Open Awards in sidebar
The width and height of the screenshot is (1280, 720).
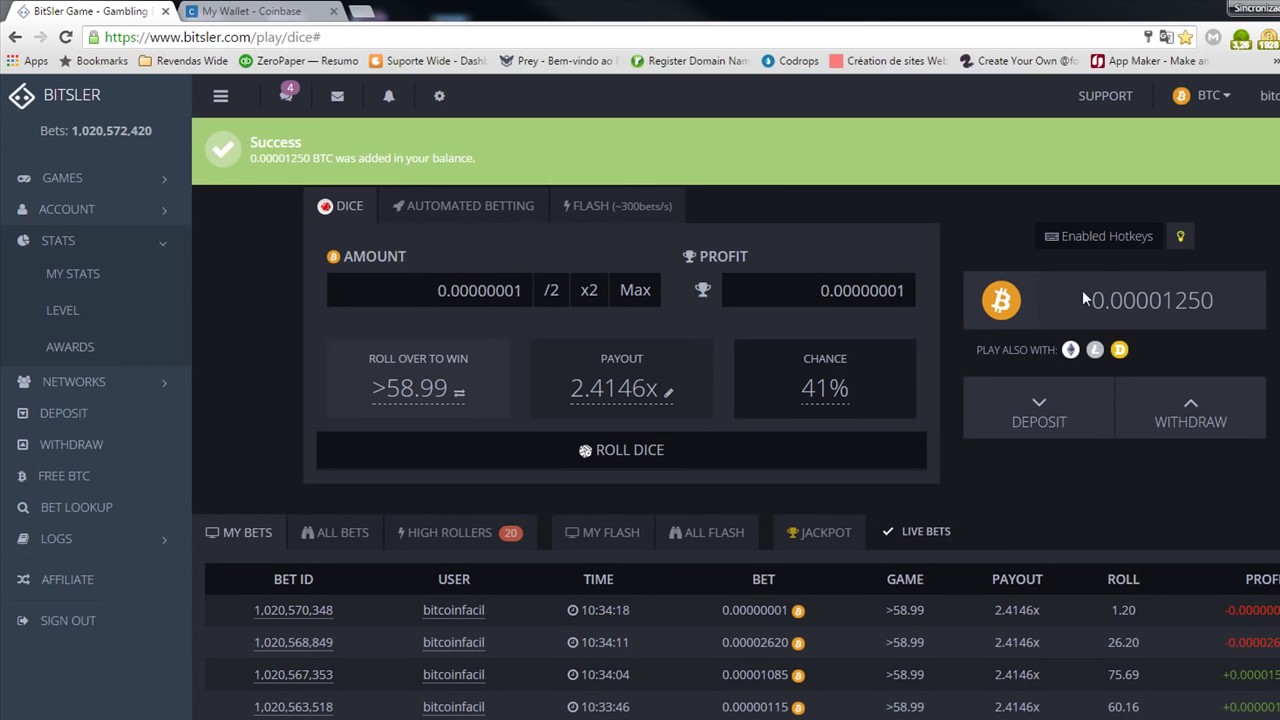[70, 347]
